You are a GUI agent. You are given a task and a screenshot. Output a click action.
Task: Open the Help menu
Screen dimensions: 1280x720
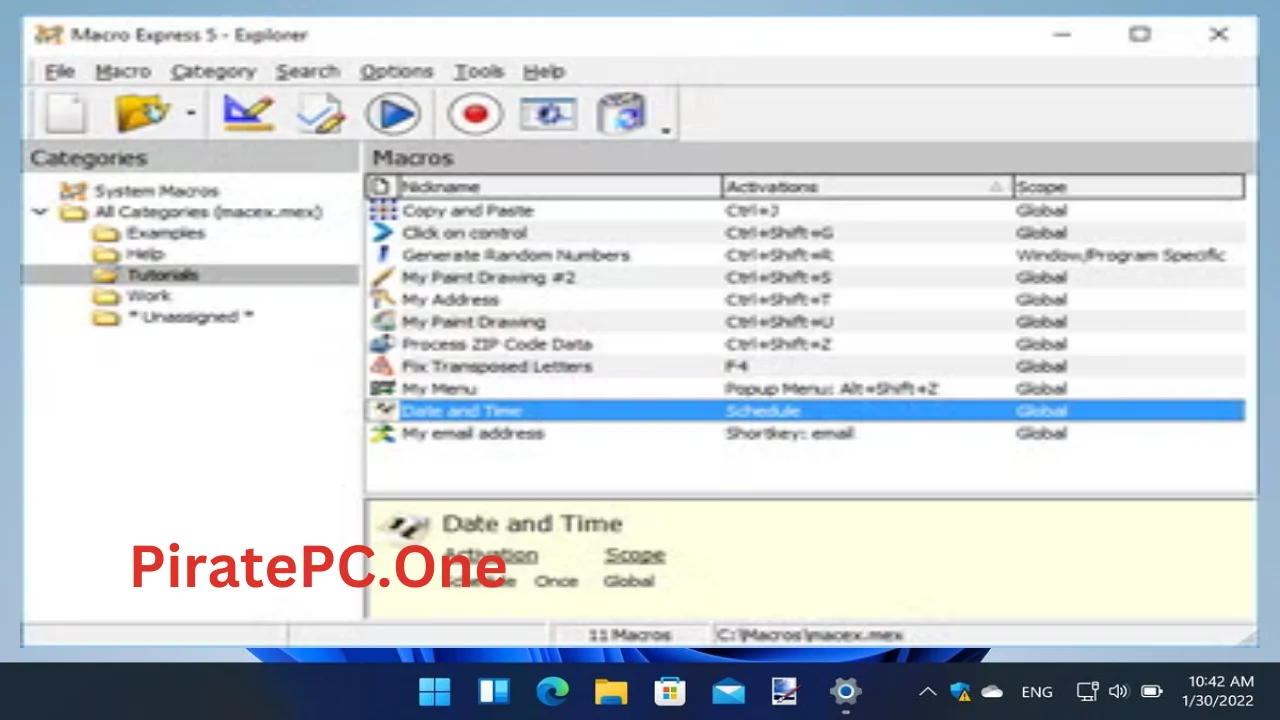(x=544, y=71)
